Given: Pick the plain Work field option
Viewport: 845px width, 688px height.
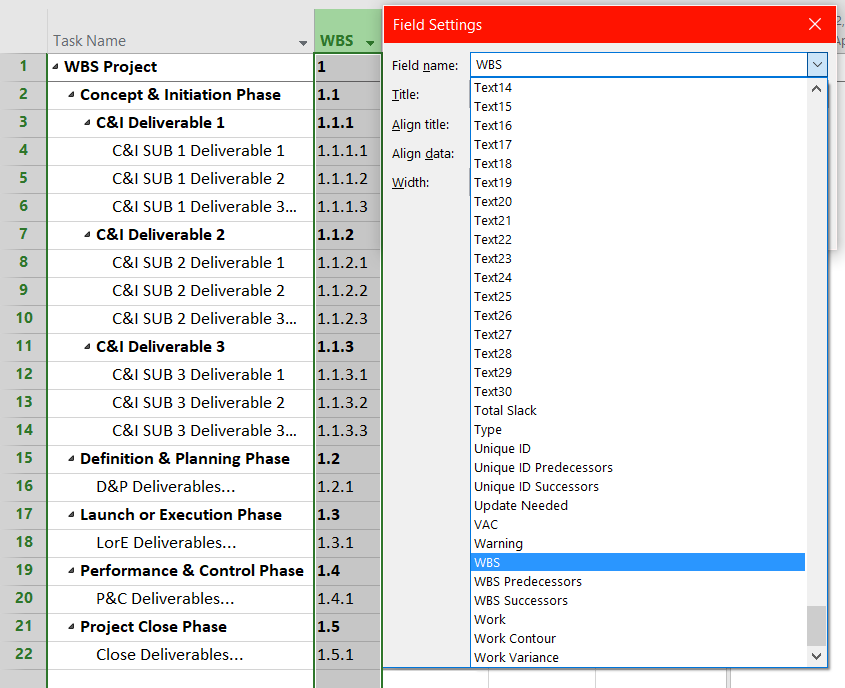Looking at the screenshot, I should (638, 620).
